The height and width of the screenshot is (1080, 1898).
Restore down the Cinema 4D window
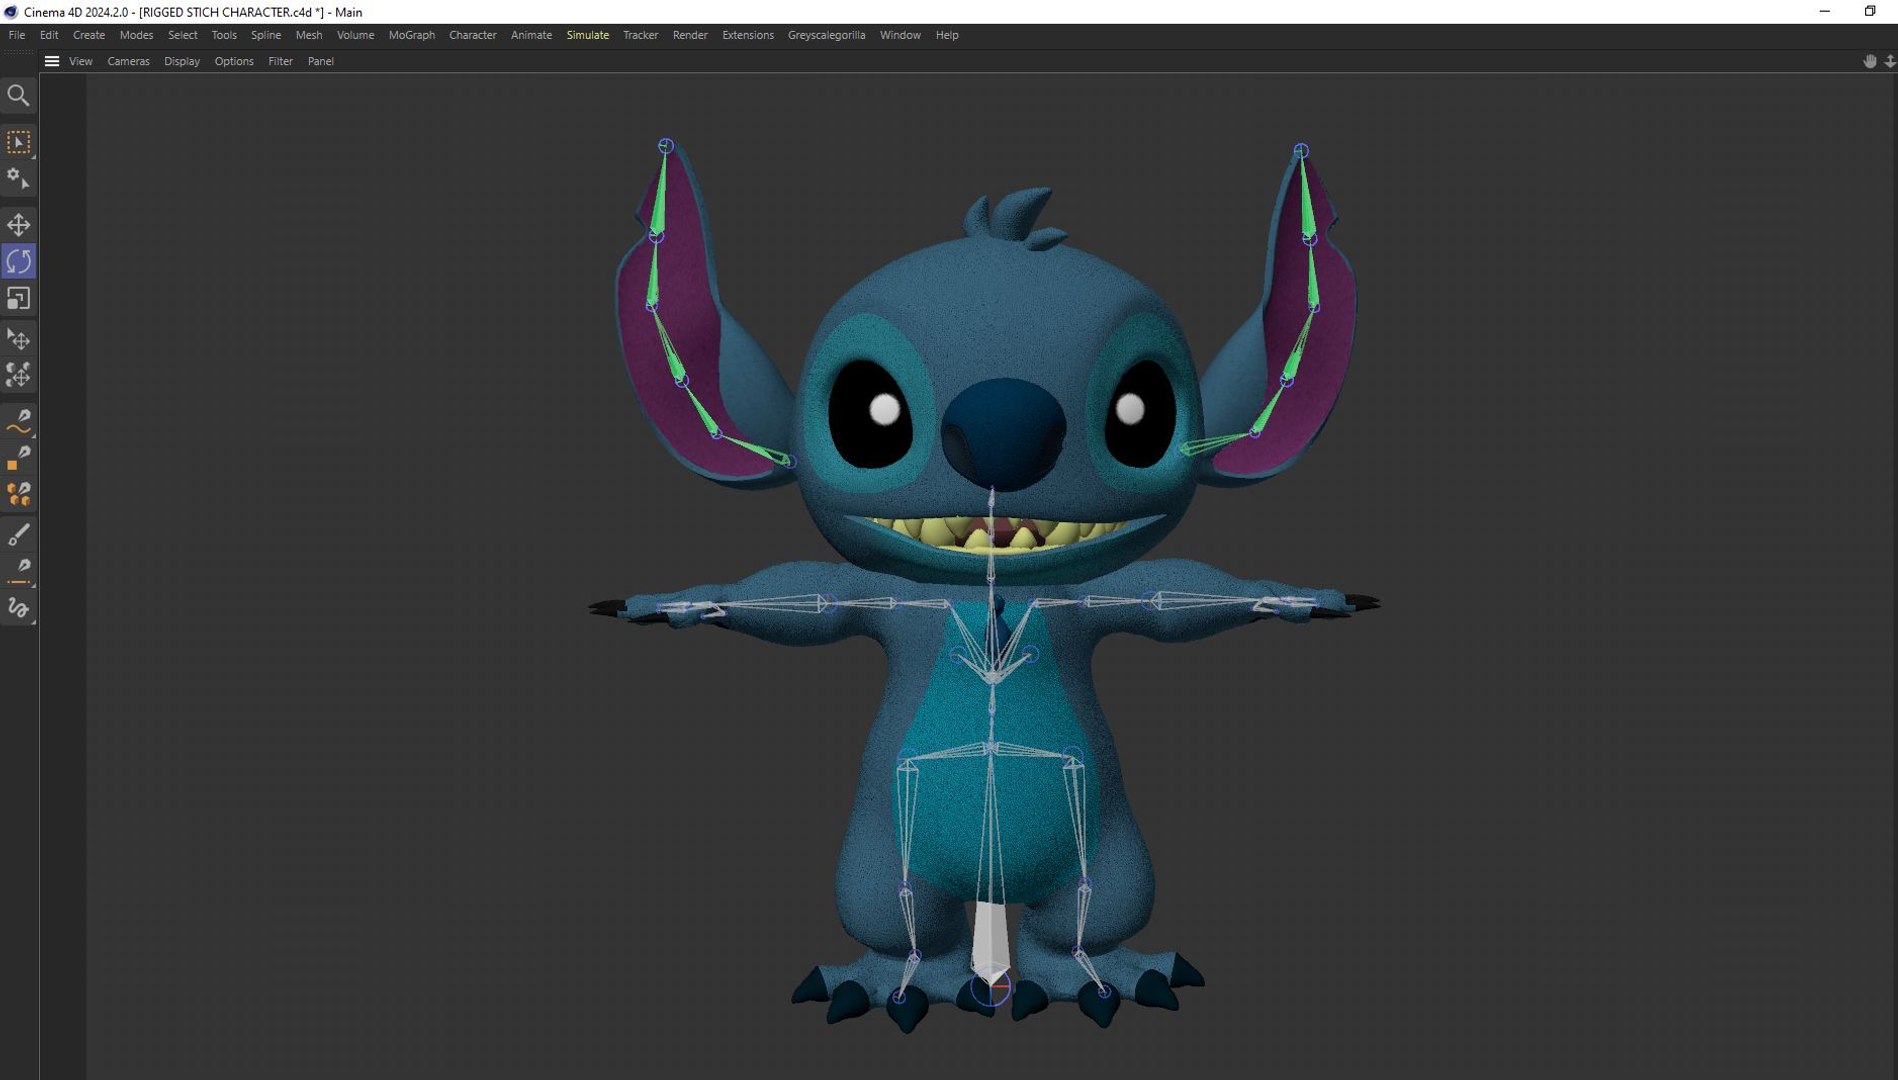coord(1870,12)
